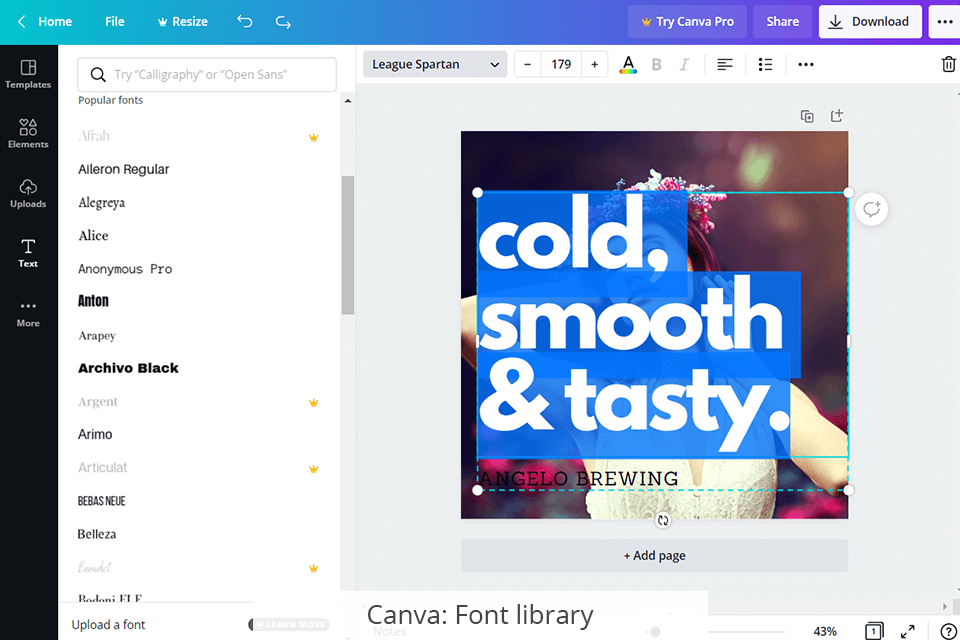960x640 pixels.
Task: Open the File menu
Action: click(x=114, y=21)
